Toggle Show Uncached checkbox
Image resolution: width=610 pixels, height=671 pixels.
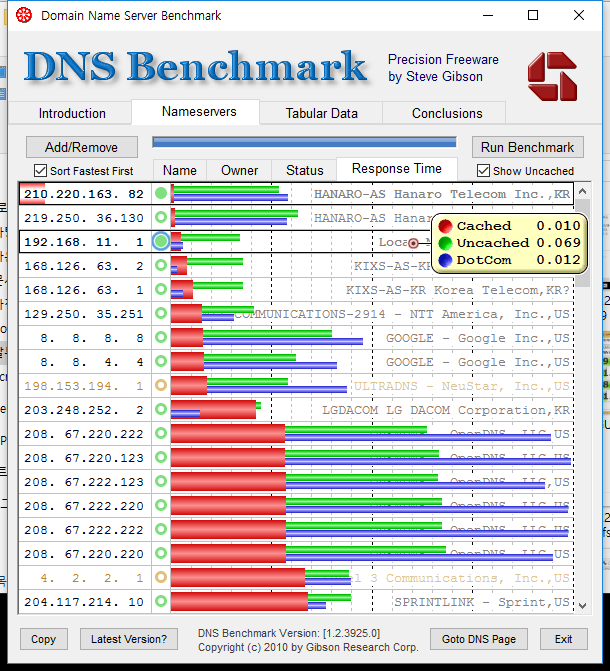tap(483, 171)
